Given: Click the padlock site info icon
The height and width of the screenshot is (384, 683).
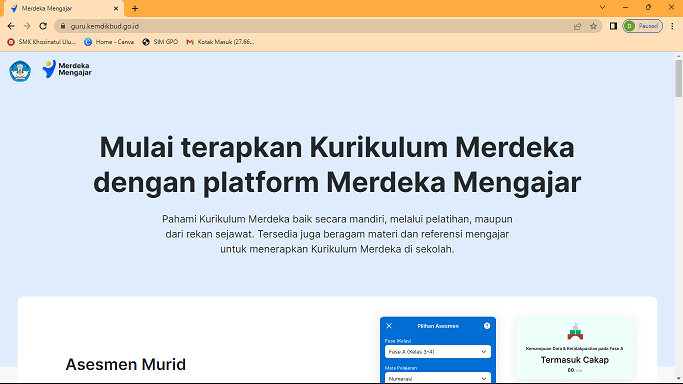Looking at the screenshot, I should point(63,26).
